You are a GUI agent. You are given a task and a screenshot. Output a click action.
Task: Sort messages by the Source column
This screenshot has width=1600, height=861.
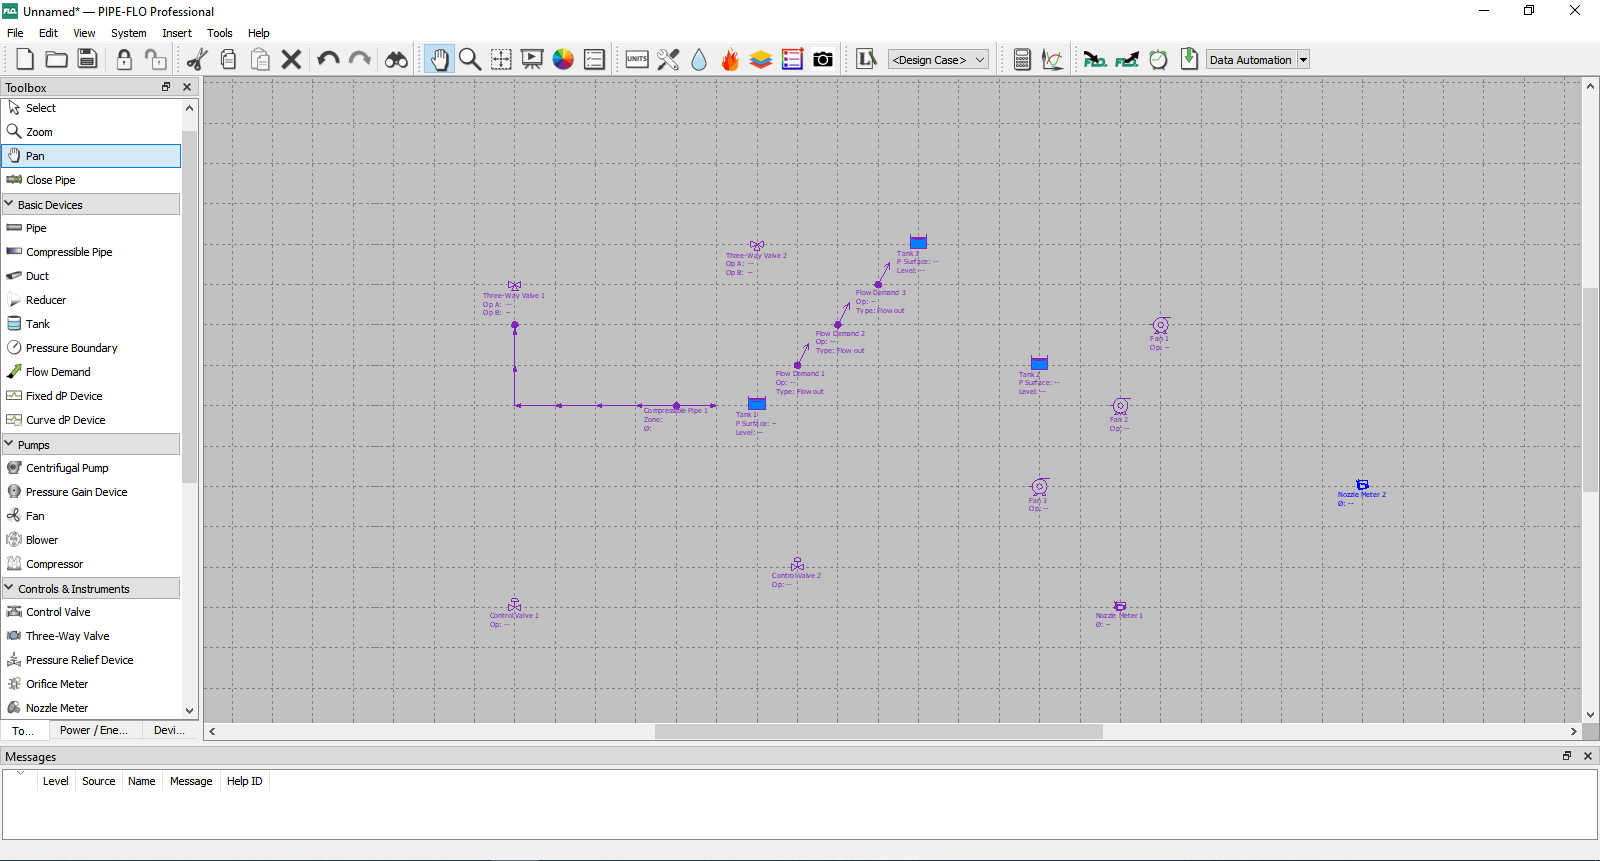point(99,781)
